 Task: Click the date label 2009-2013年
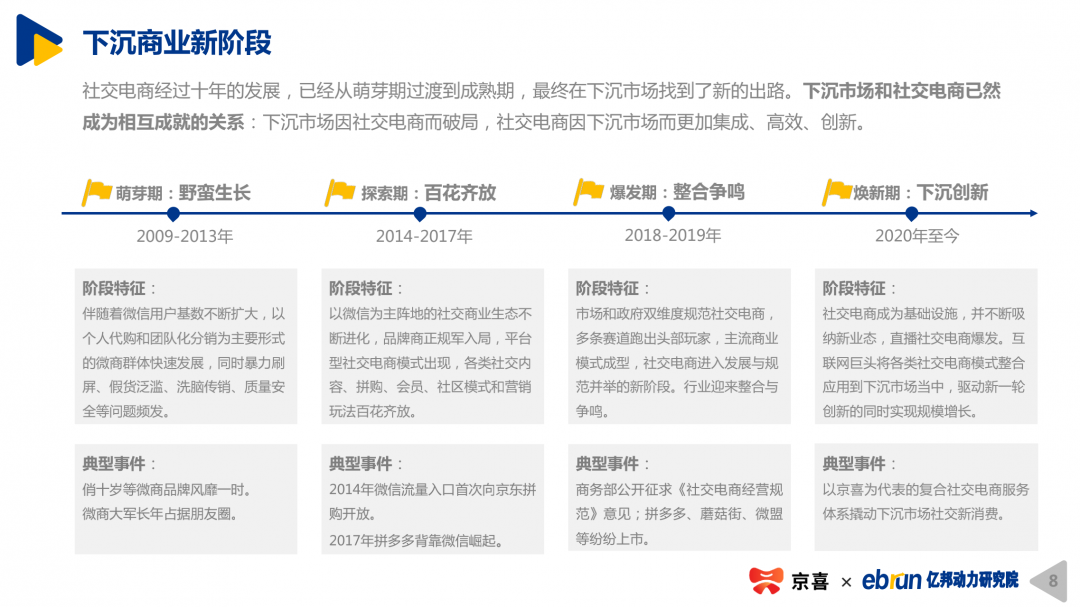click(x=185, y=236)
